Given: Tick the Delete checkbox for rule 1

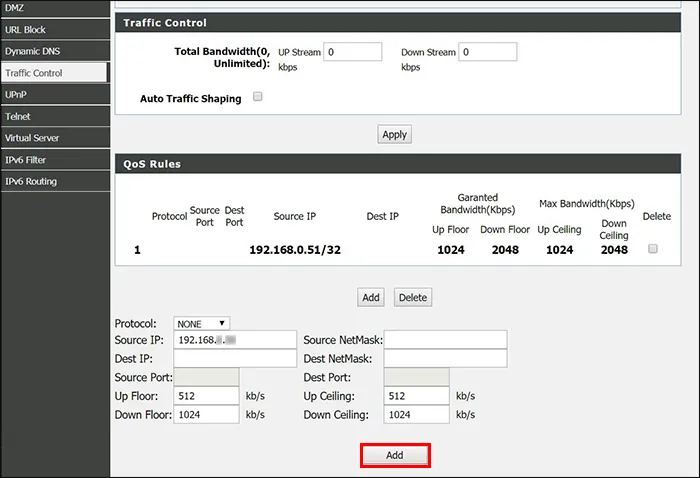Looking at the screenshot, I should 653,249.
